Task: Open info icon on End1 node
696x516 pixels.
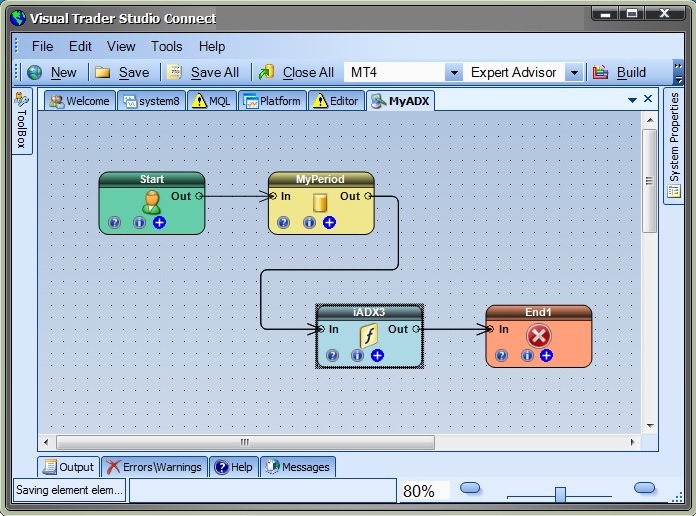Action: click(x=527, y=355)
